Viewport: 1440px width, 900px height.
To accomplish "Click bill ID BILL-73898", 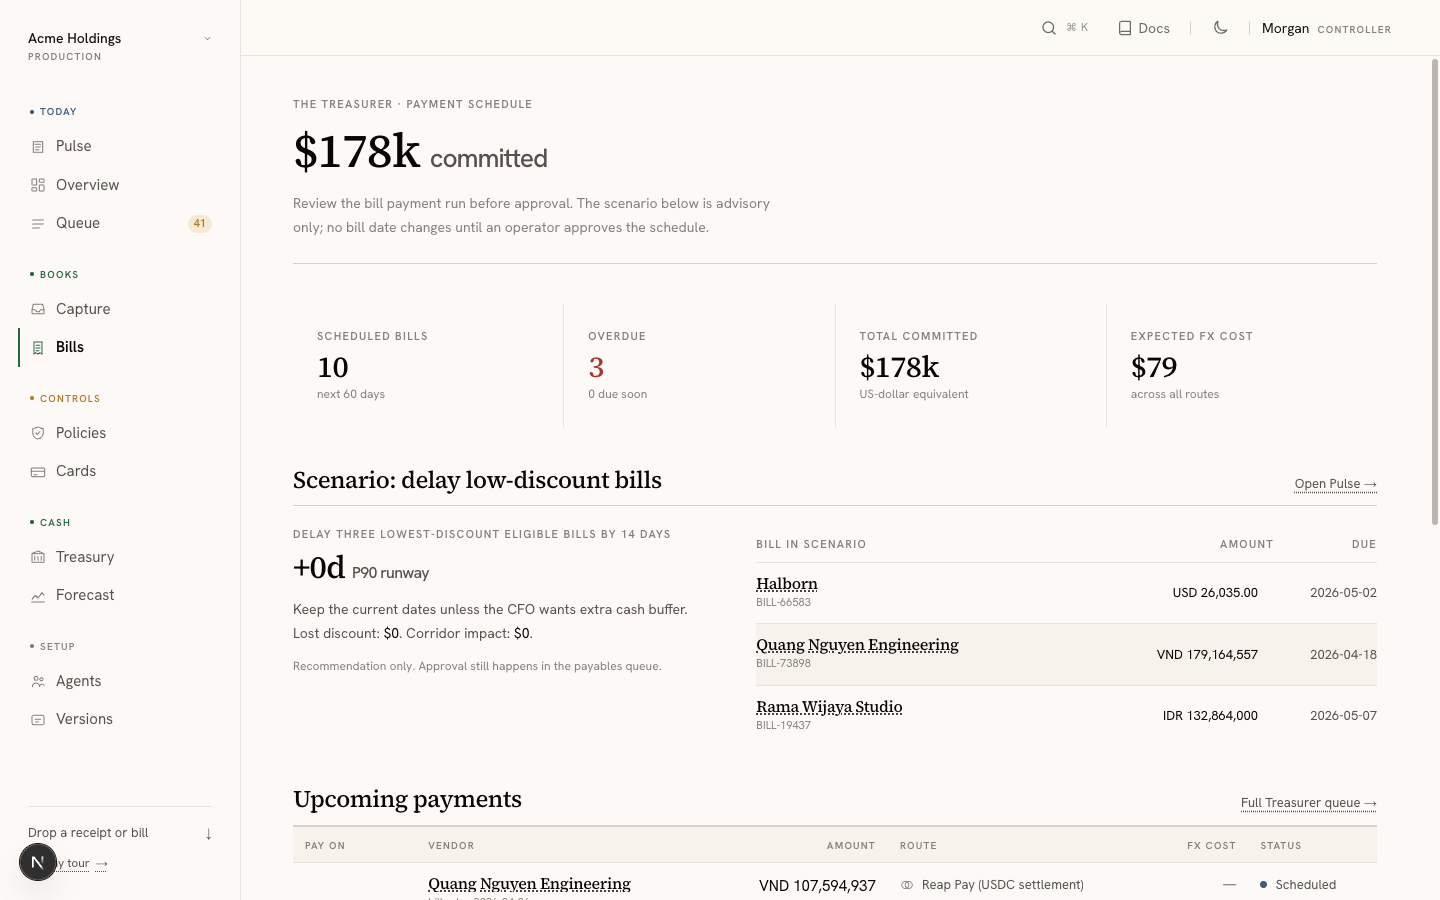I will [783, 664].
